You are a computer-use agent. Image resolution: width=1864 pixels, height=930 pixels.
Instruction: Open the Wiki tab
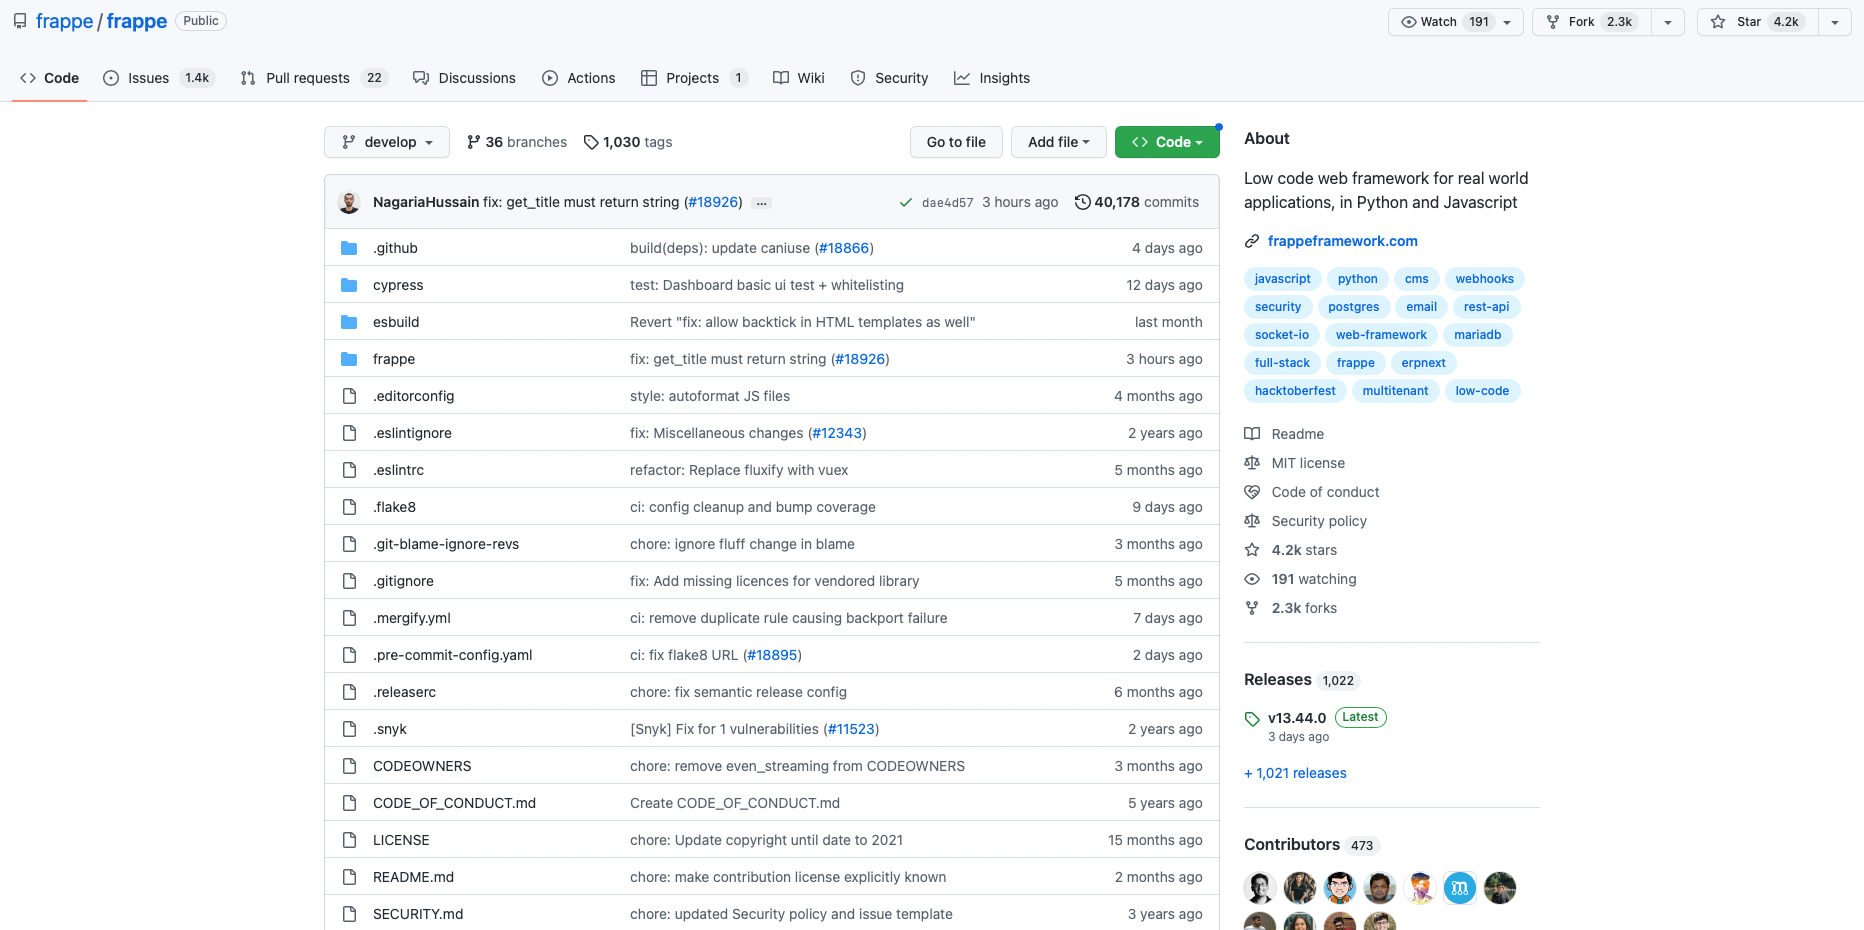tap(799, 78)
